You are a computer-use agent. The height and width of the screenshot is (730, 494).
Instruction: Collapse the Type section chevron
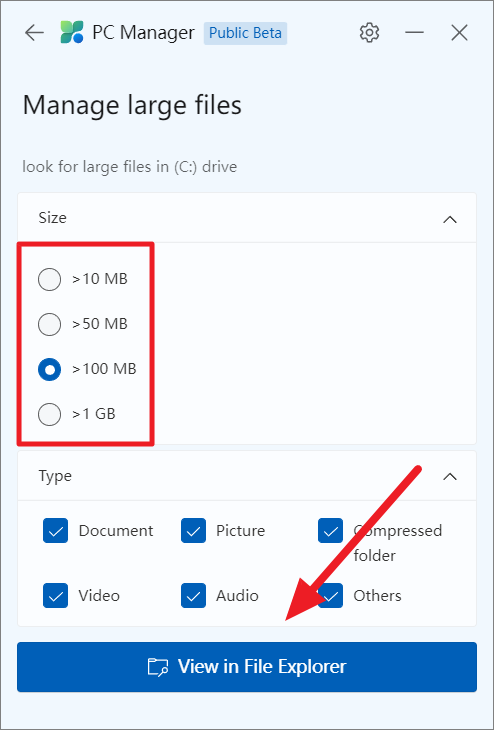pyautogui.click(x=450, y=477)
